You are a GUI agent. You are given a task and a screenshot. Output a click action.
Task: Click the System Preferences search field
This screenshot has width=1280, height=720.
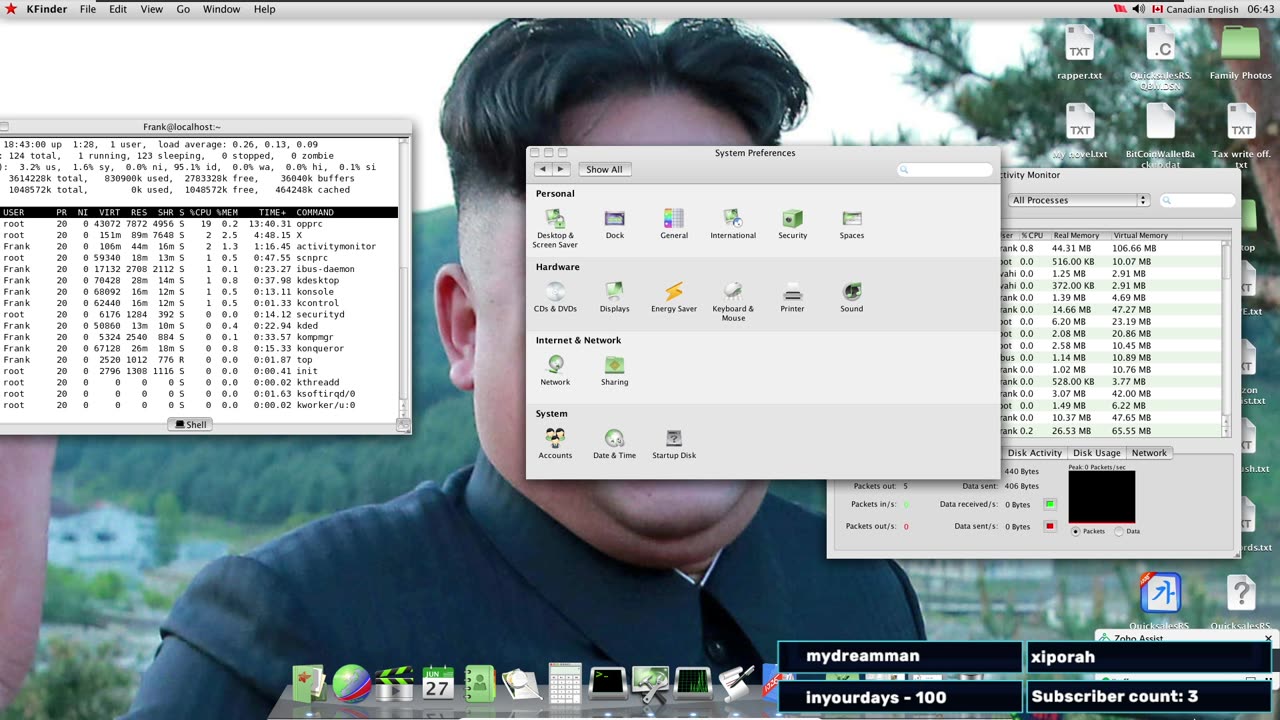click(945, 170)
